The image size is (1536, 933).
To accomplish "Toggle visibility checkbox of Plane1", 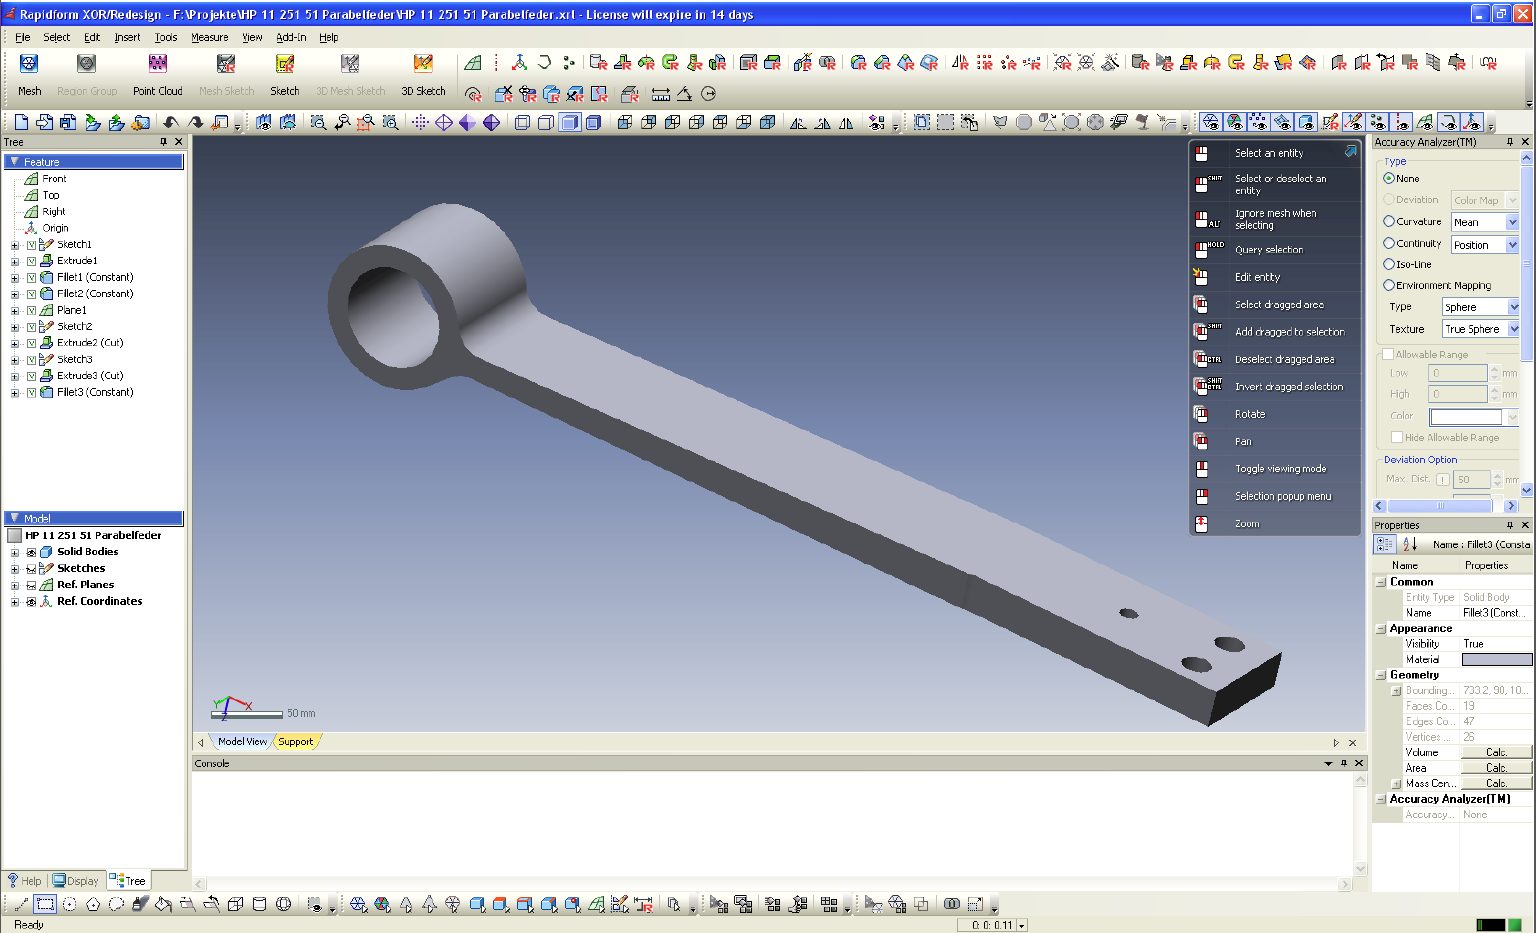I will (31, 310).
